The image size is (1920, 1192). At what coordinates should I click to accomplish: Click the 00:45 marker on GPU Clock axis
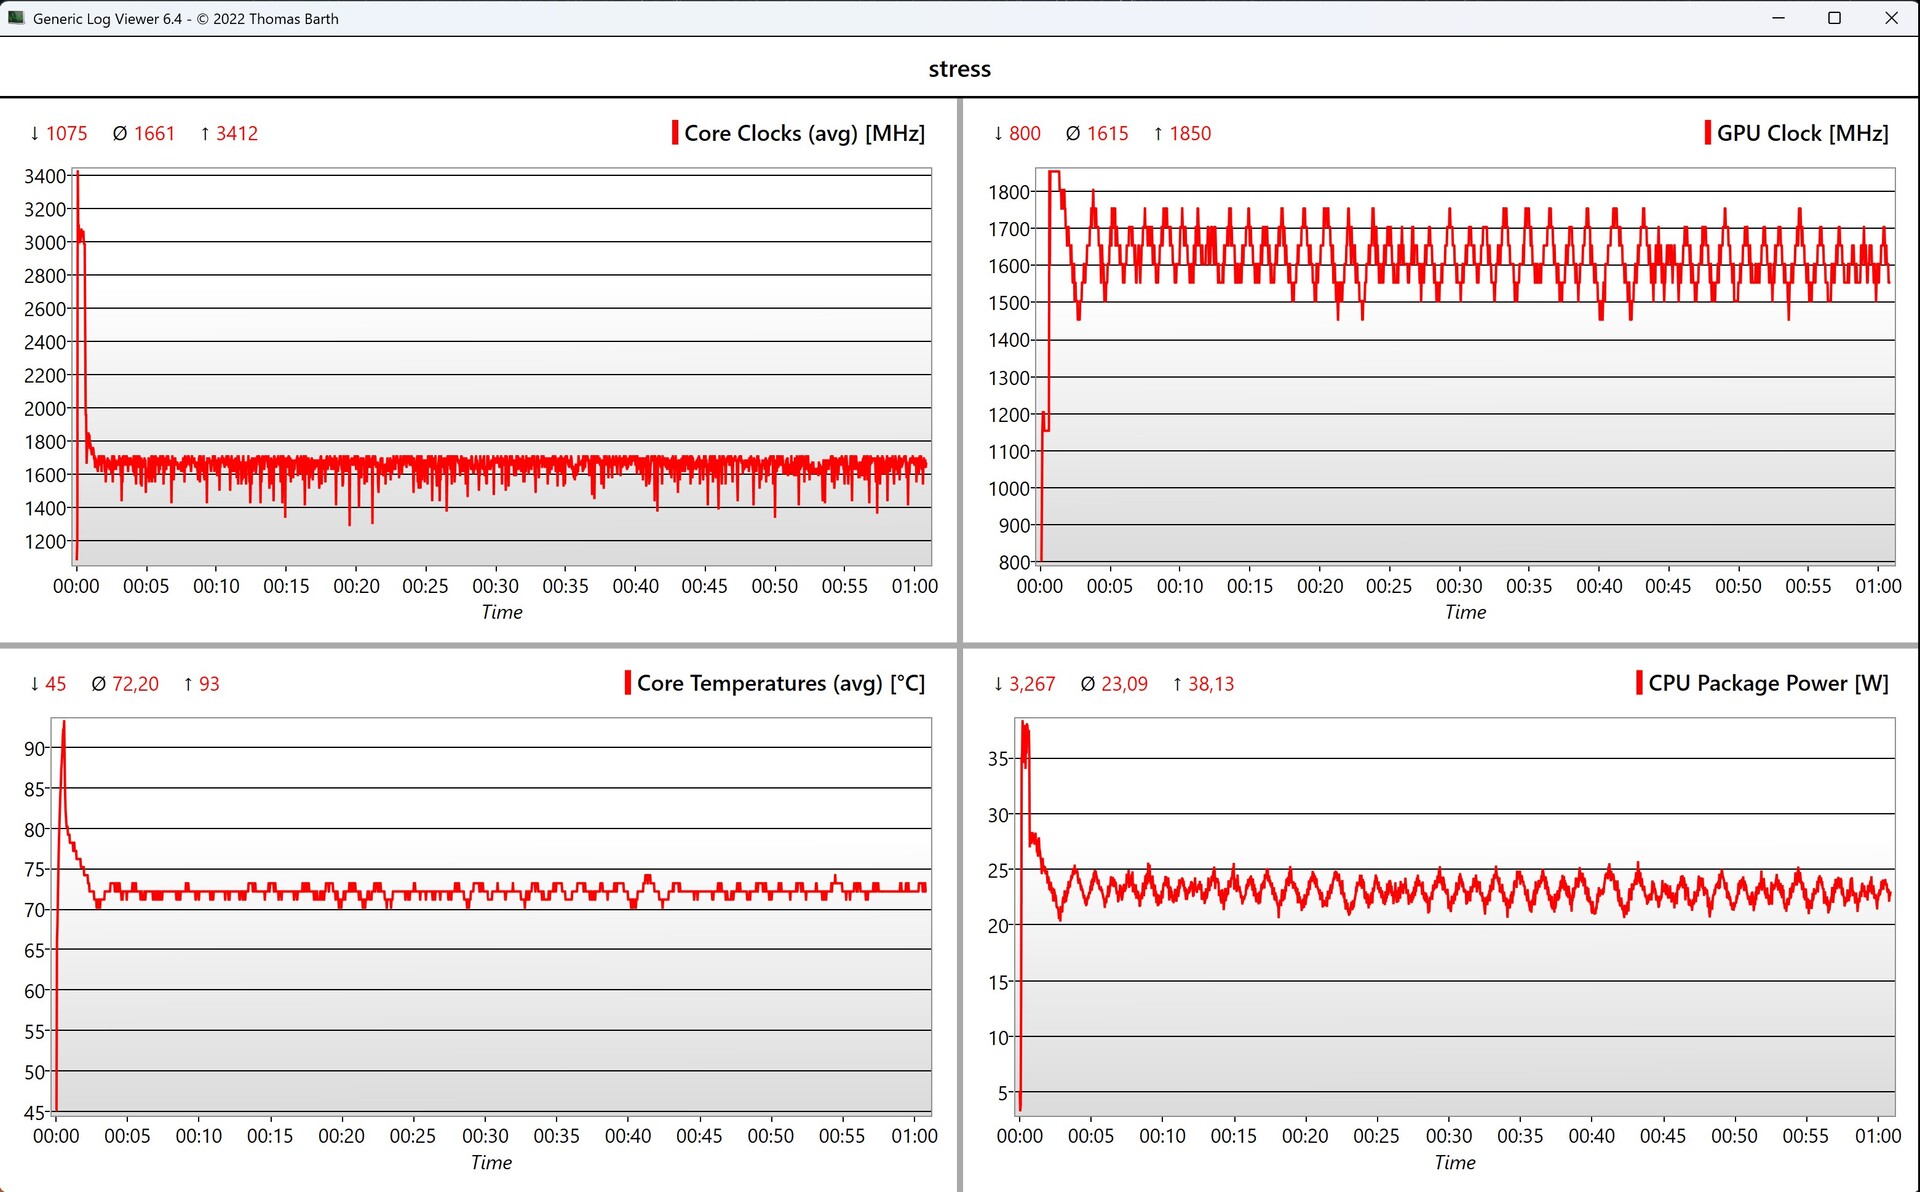point(1668,586)
